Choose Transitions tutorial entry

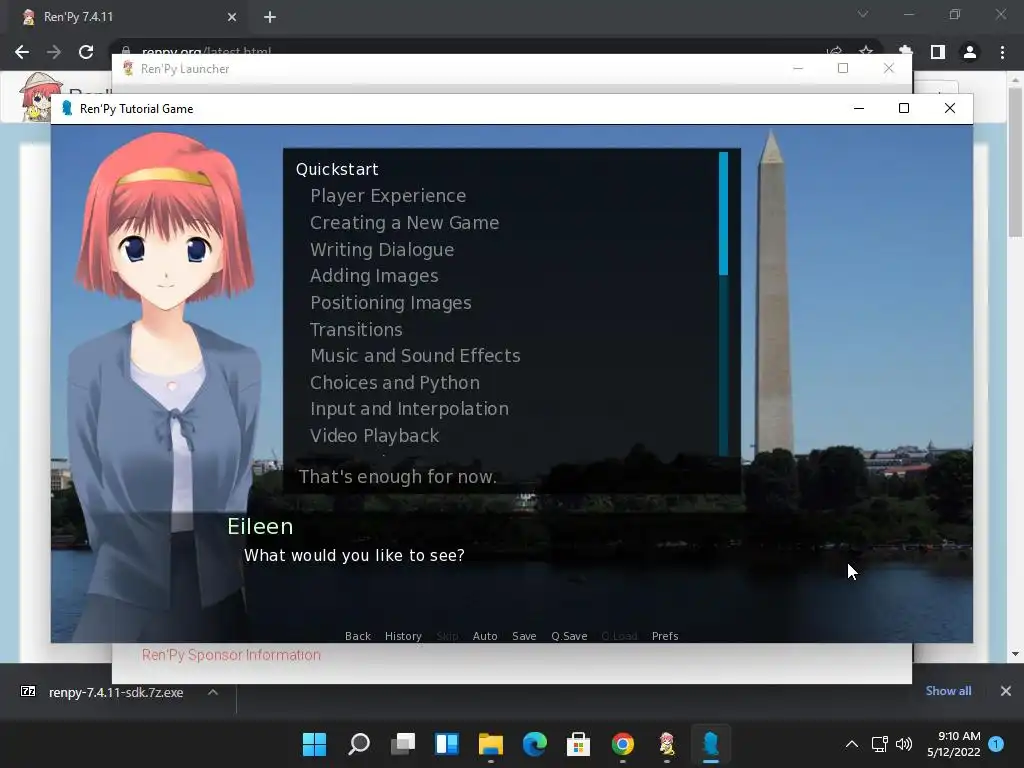click(356, 329)
